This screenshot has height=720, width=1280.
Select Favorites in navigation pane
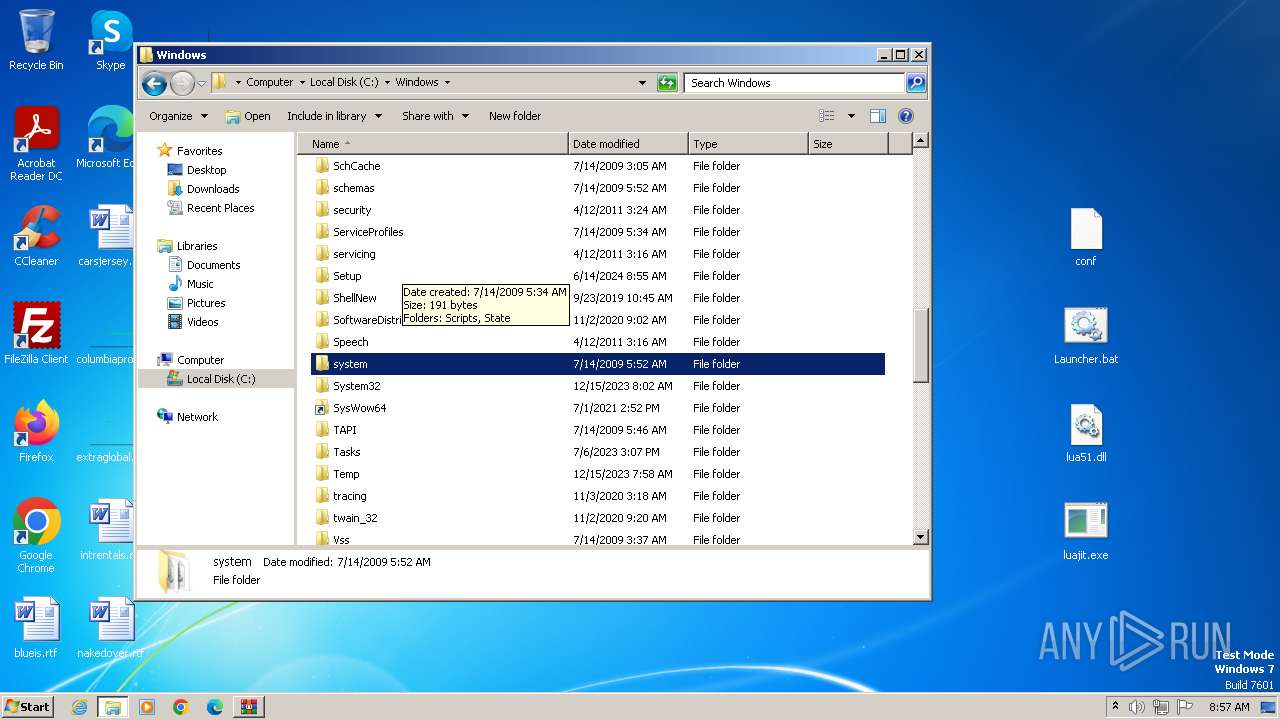pos(199,151)
